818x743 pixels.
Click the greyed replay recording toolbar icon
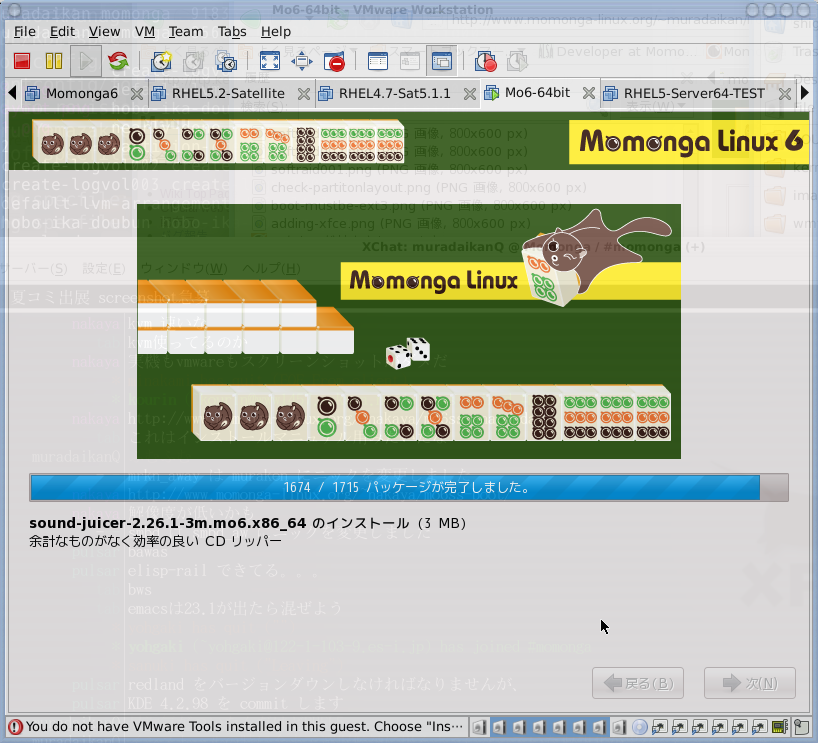click(x=517, y=62)
